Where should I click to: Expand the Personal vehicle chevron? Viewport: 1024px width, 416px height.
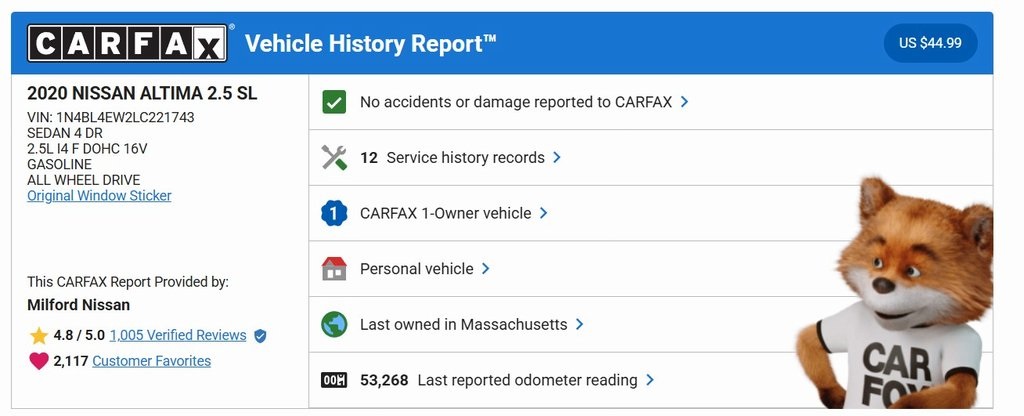click(x=486, y=269)
